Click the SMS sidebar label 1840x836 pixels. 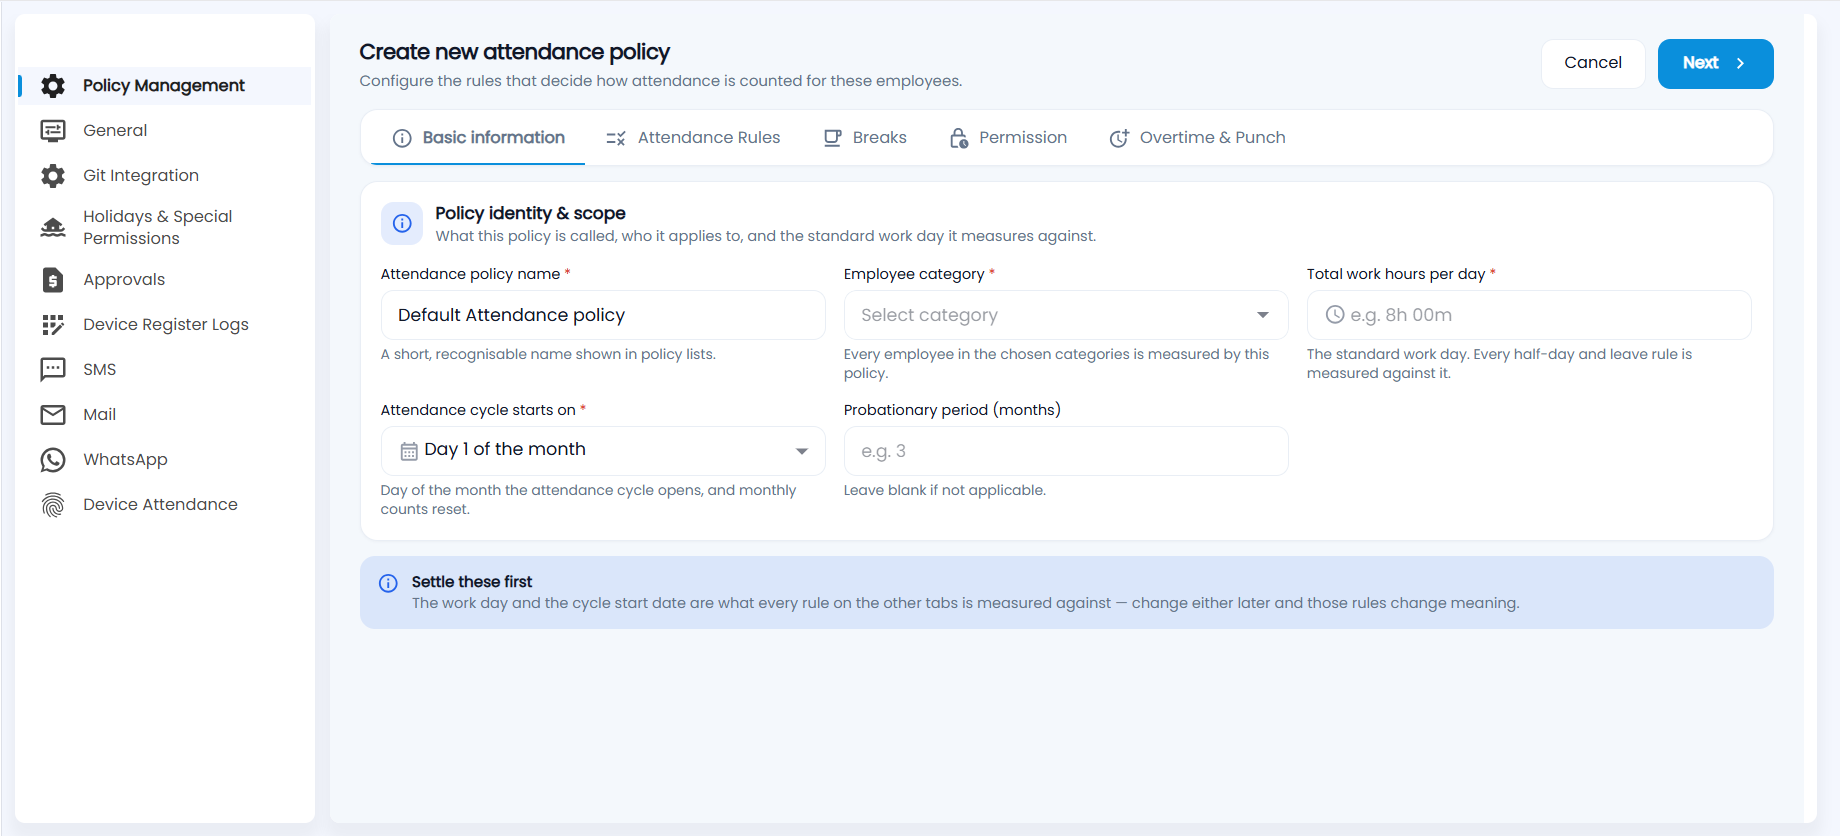coord(99,370)
